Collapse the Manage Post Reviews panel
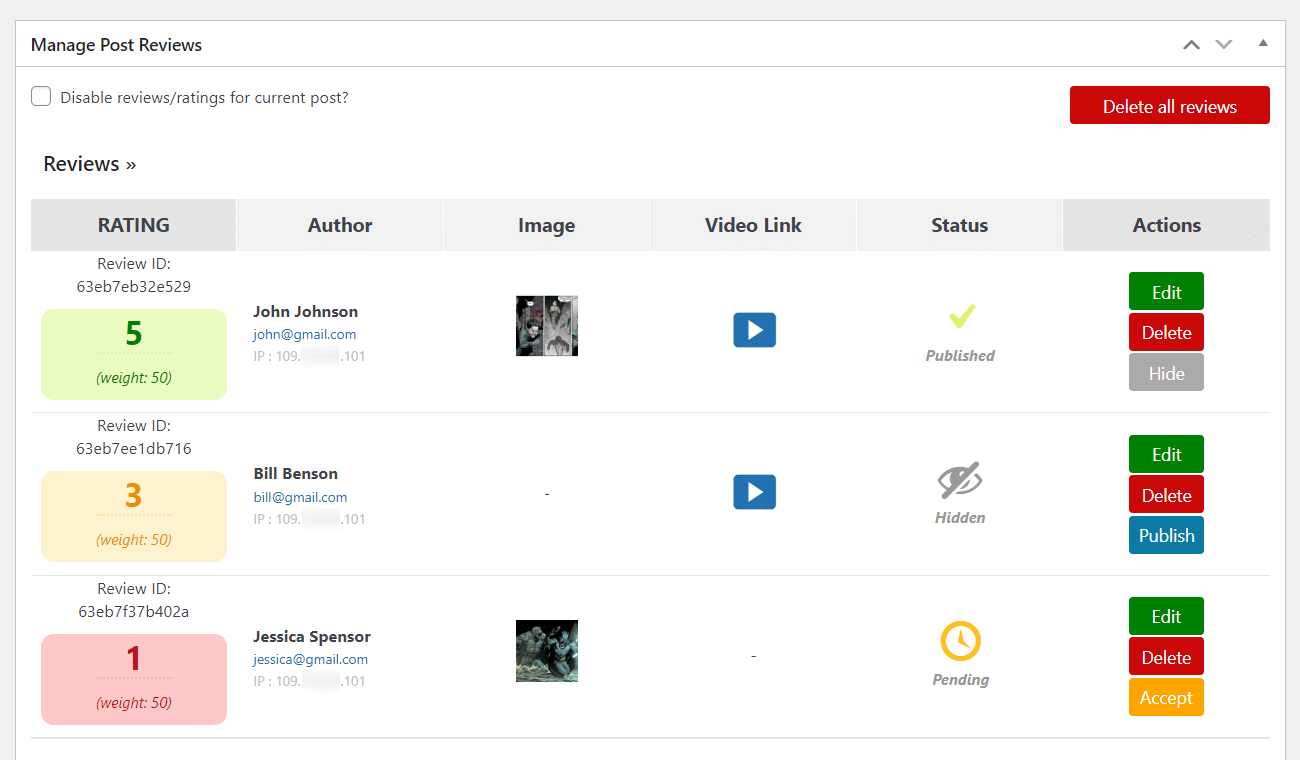1300x760 pixels. [x=1263, y=44]
